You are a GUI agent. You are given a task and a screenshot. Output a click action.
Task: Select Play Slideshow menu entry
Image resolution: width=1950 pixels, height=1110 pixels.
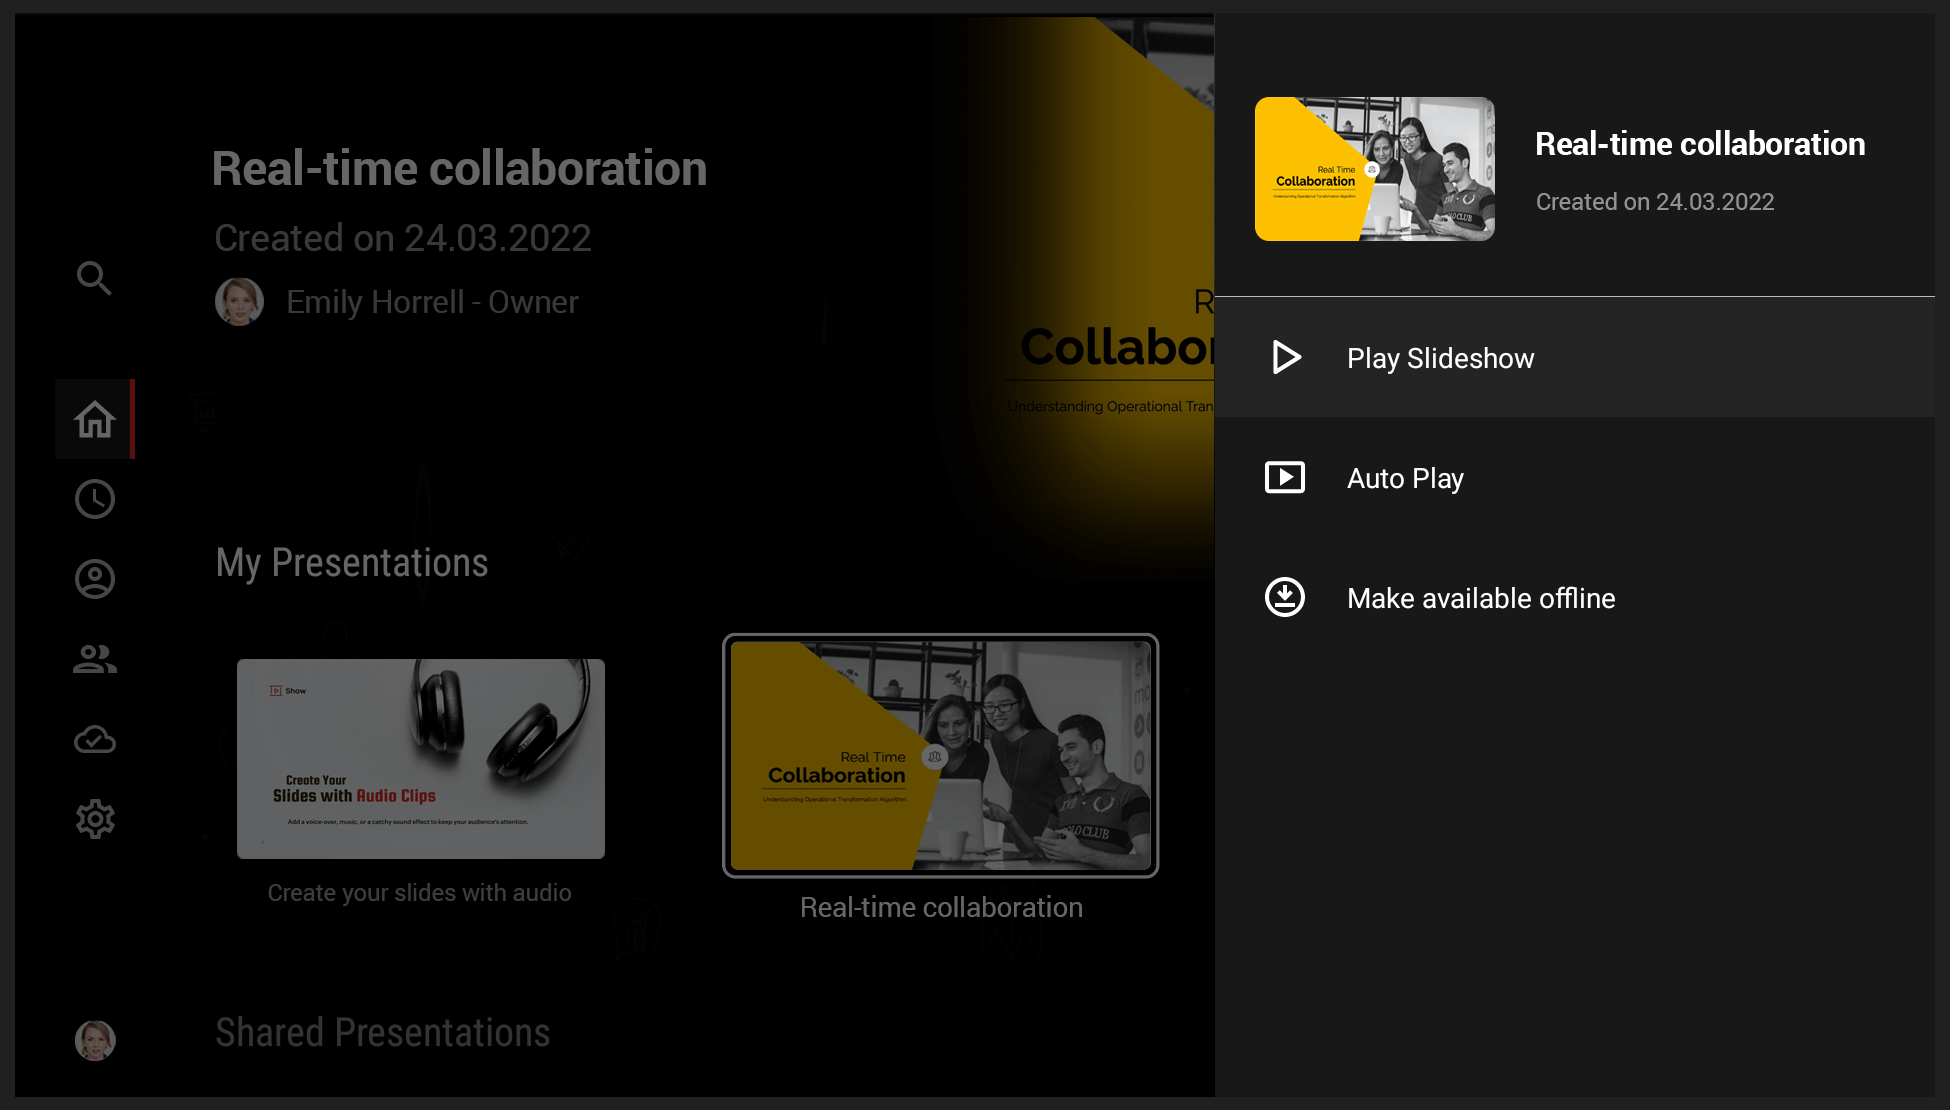[x=1440, y=358]
